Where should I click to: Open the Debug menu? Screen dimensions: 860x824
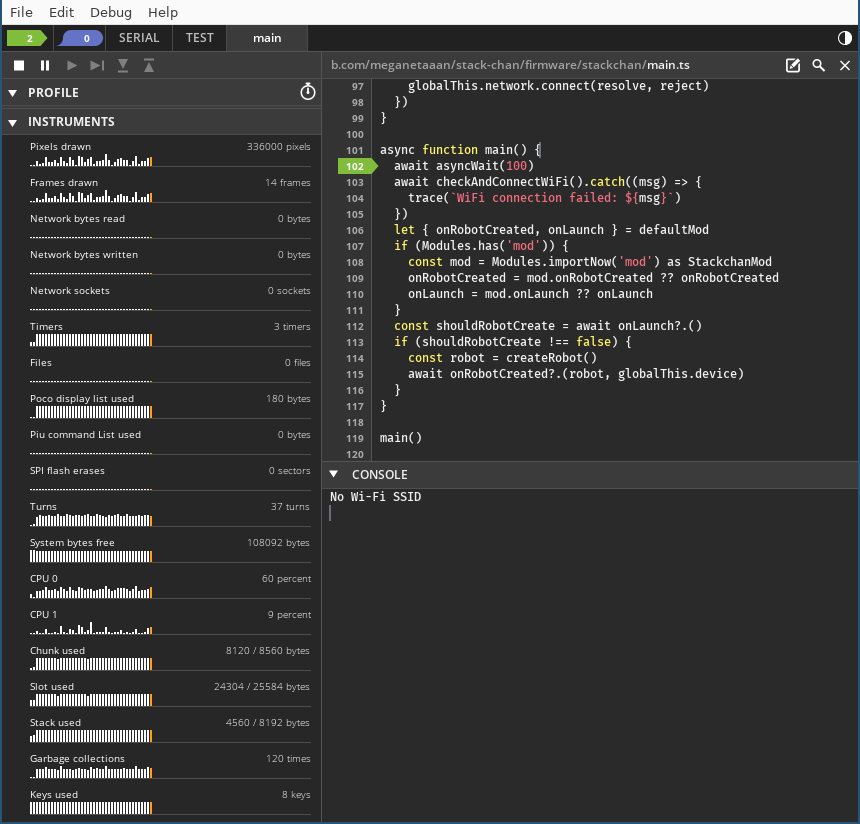[x=111, y=12]
